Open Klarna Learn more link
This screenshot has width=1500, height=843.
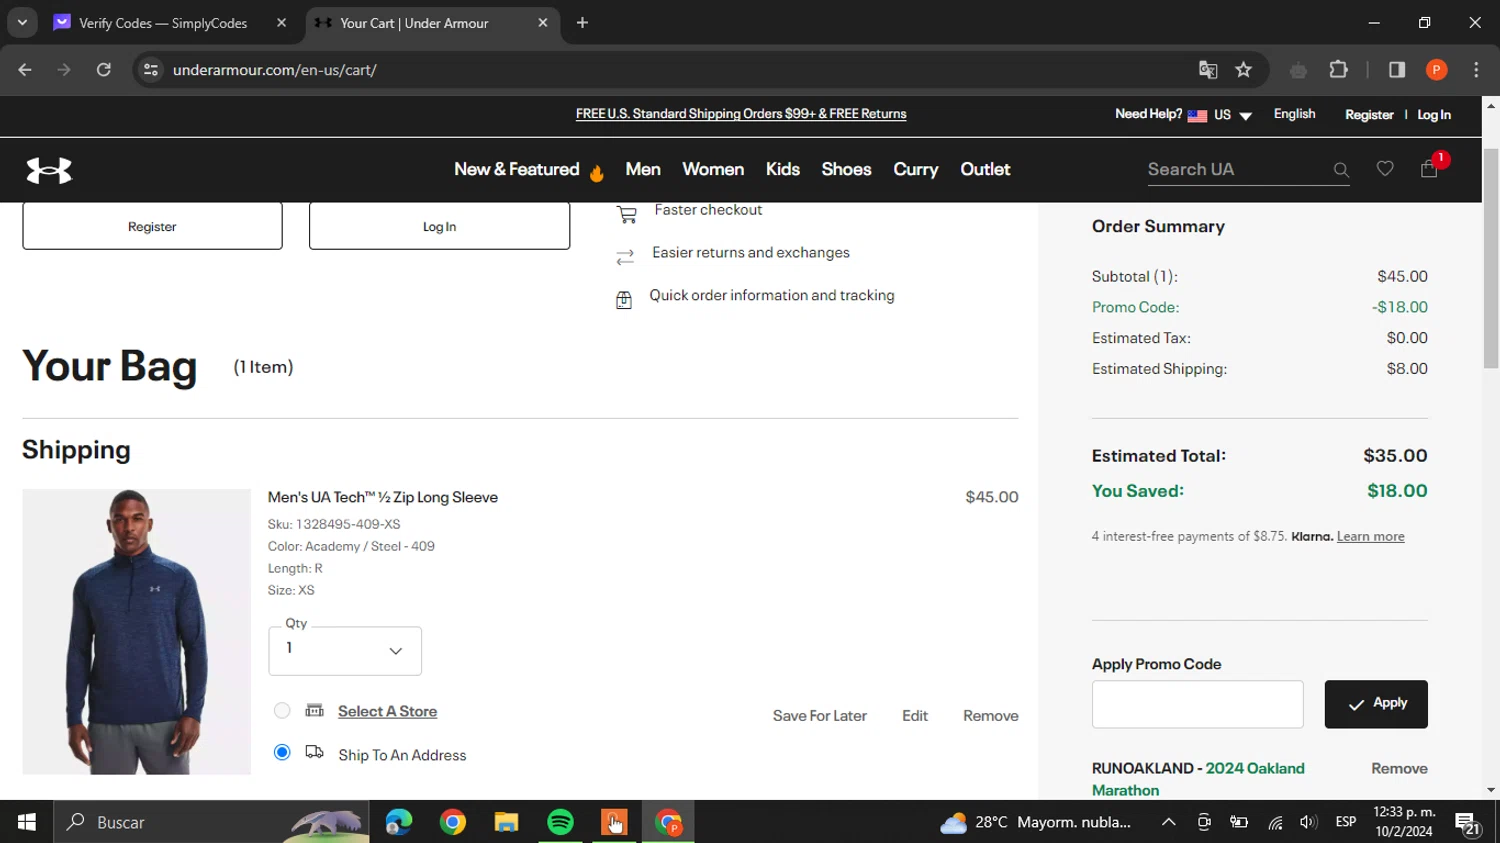(x=1370, y=537)
